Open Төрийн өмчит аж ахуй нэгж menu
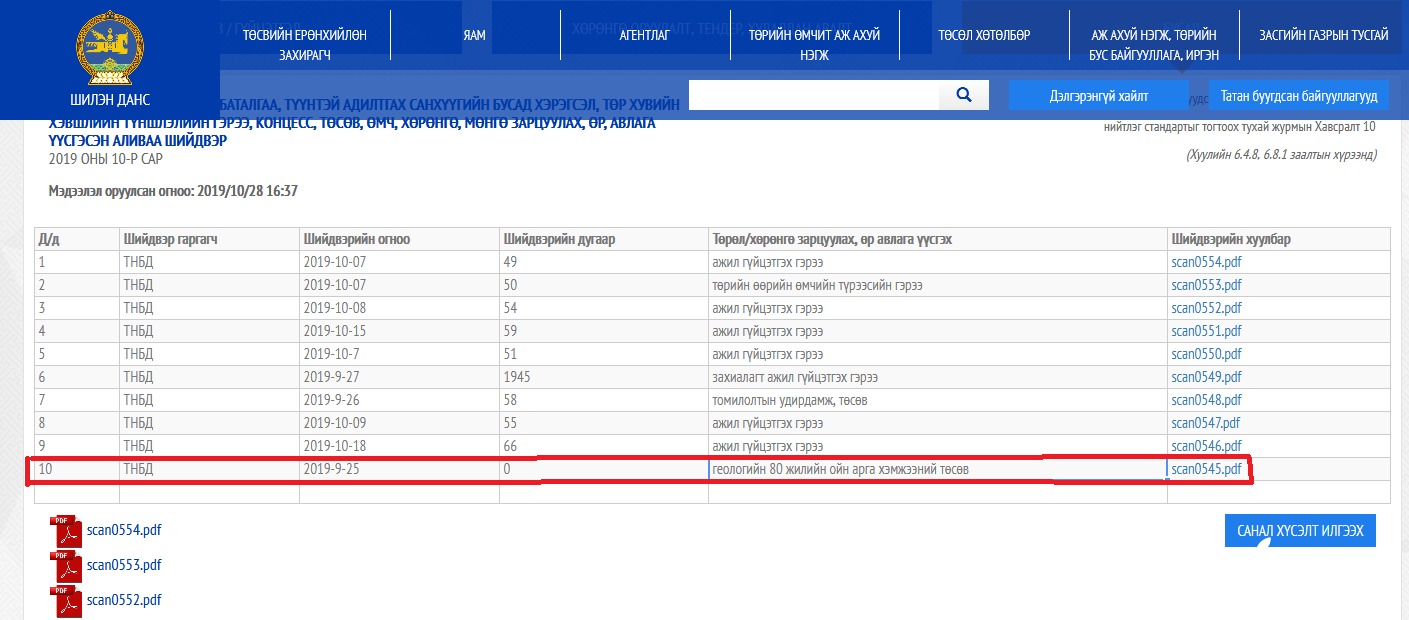This screenshot has width=1409, height=620. (814, 45)
